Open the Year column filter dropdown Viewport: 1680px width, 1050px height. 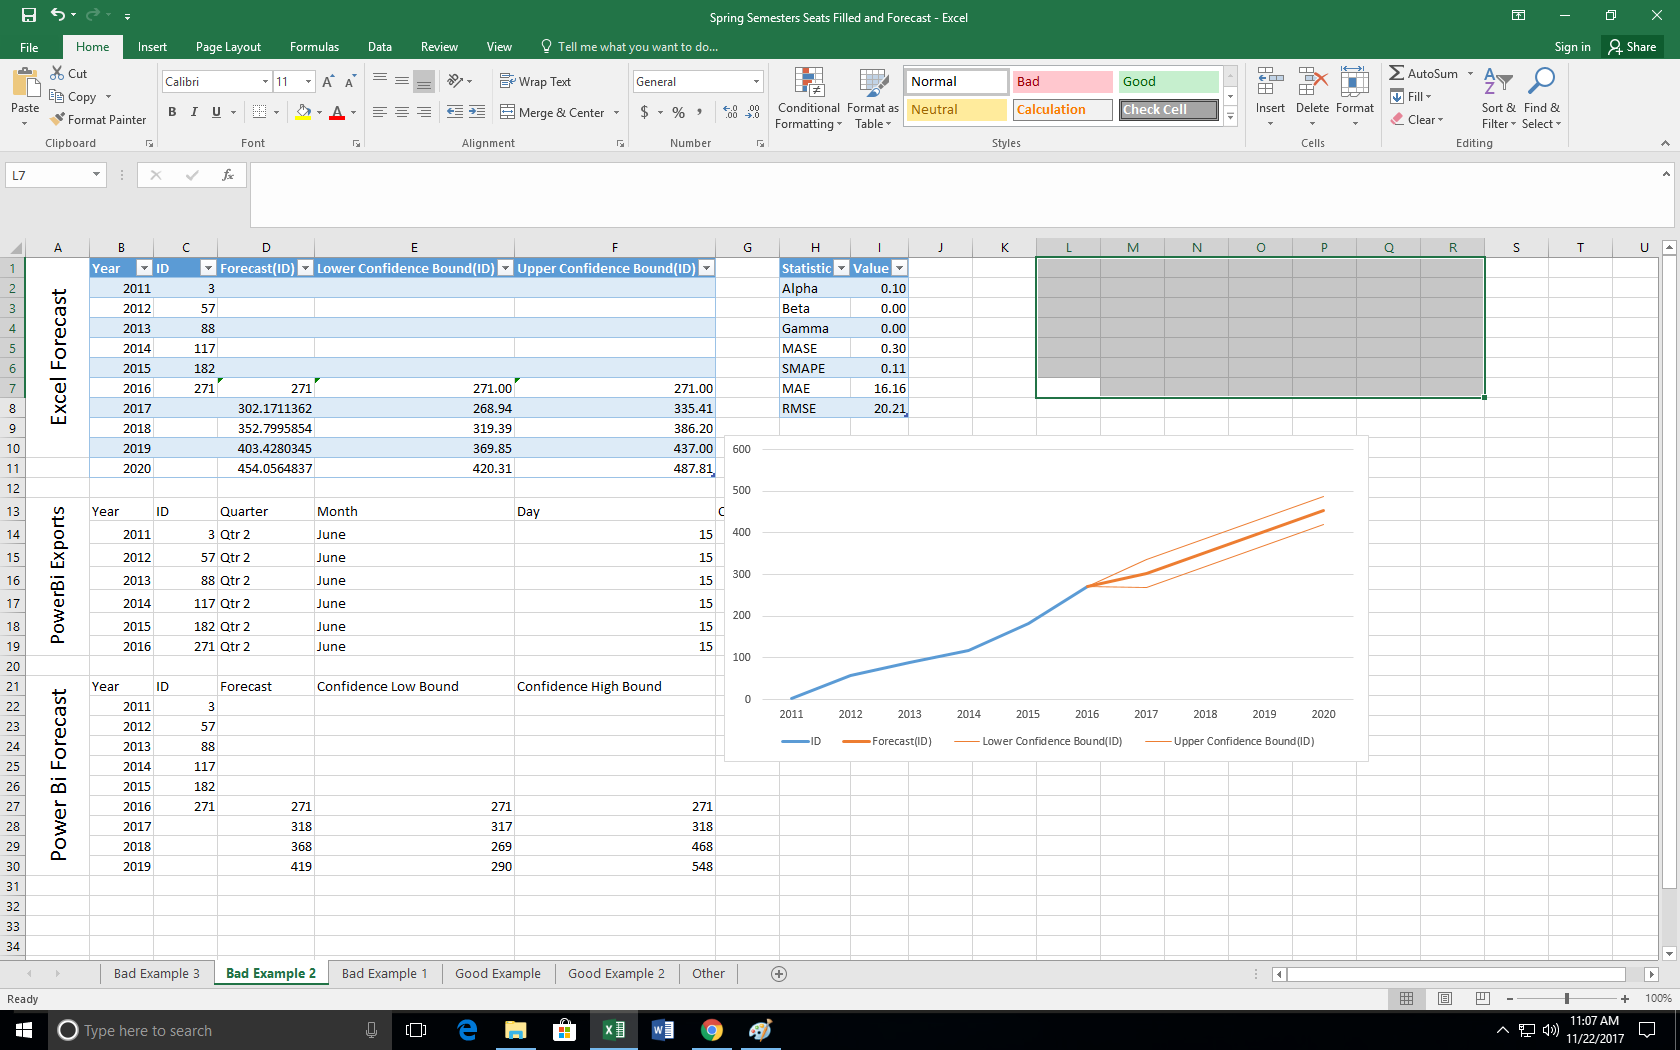(144, 268)
